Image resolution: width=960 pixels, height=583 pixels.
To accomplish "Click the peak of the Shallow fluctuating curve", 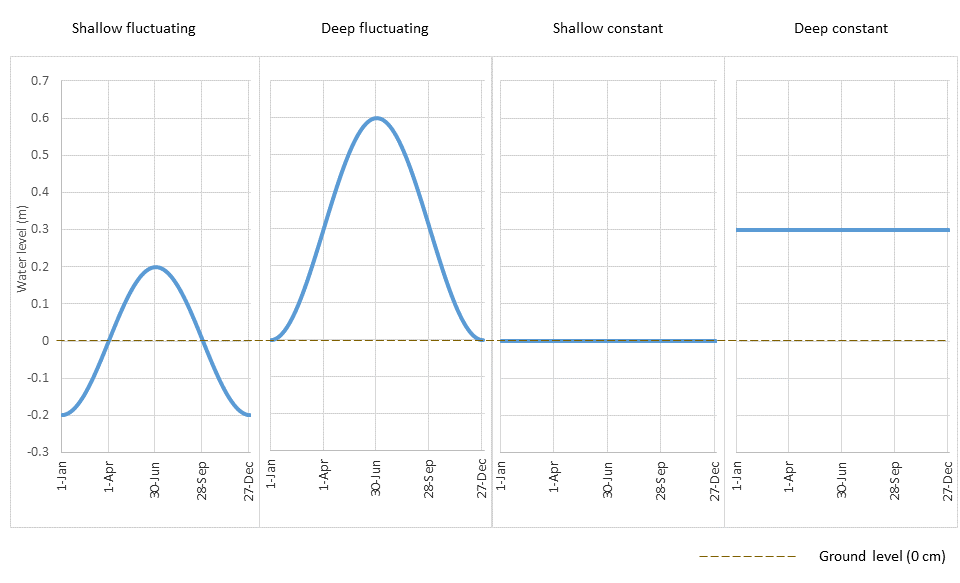I will pos(155,267).
